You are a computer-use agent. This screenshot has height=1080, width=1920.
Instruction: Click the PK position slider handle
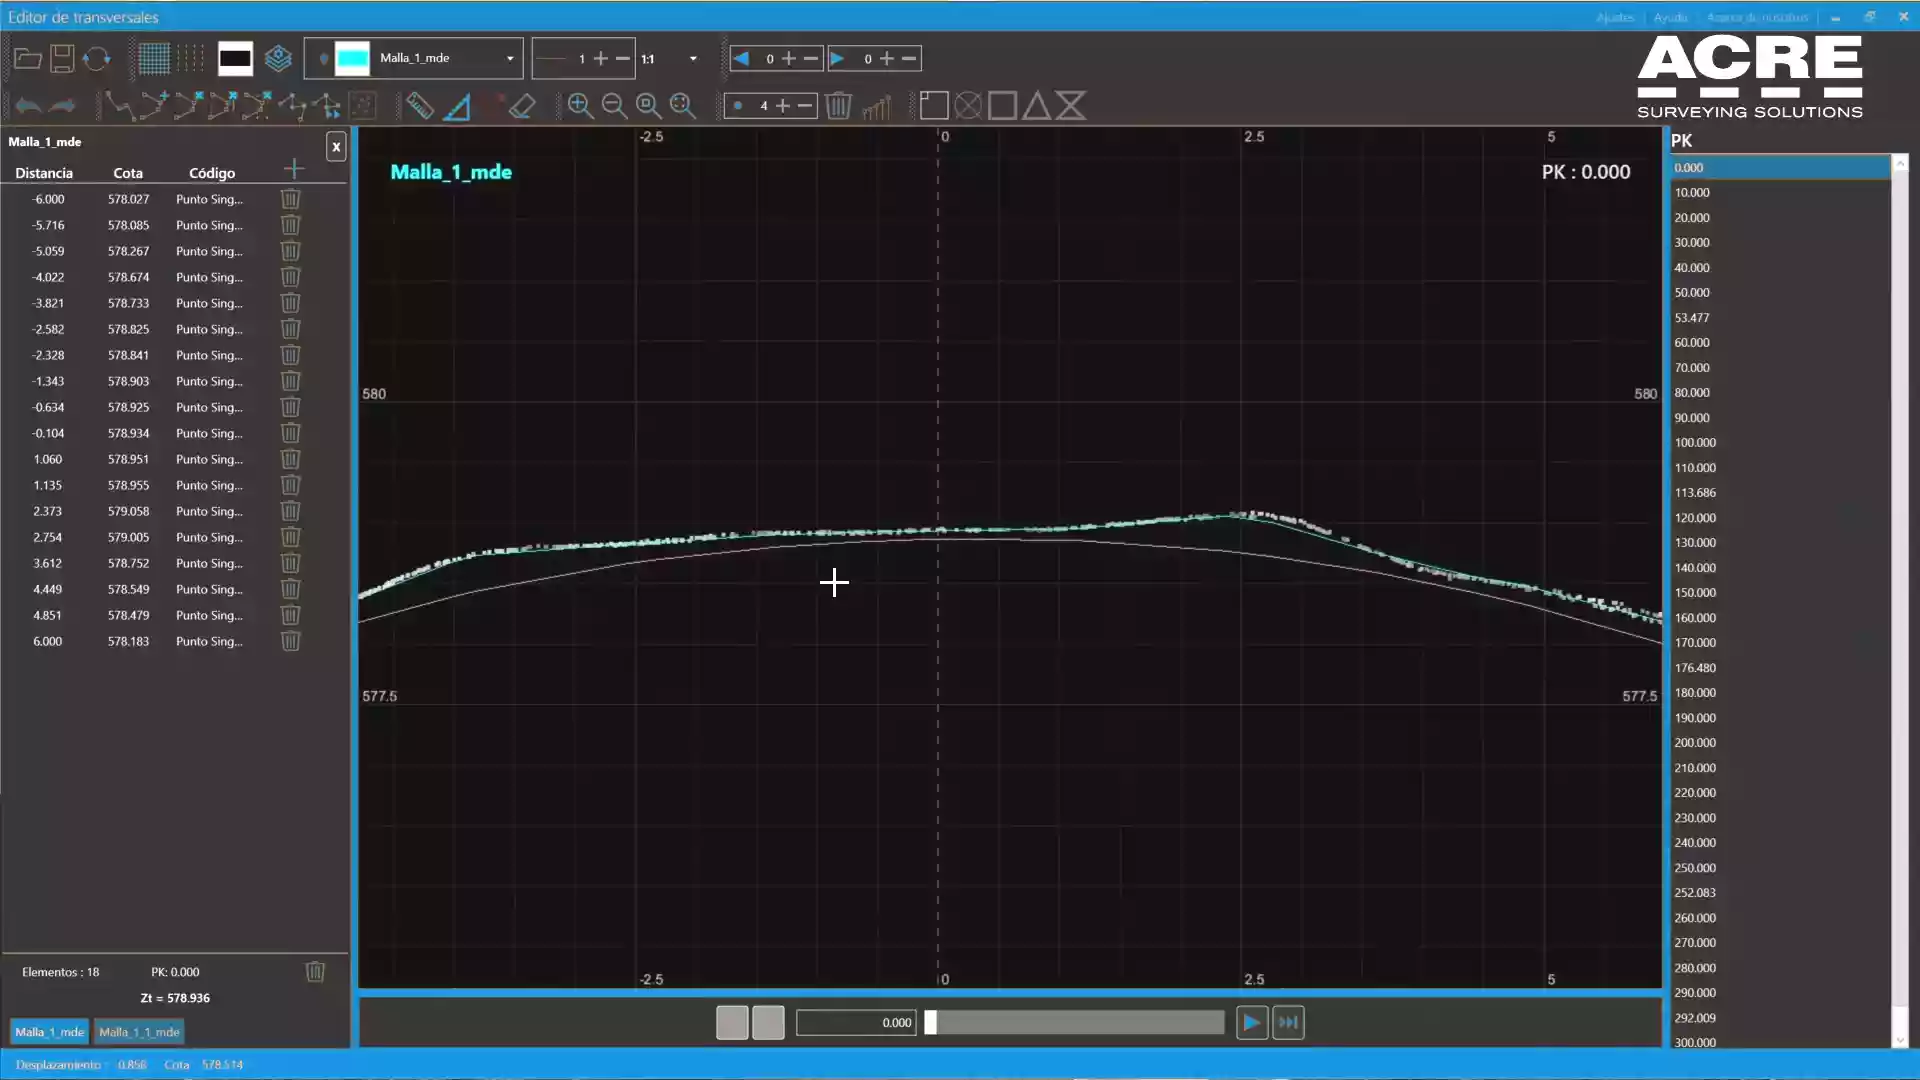[x=930, y=1022]
